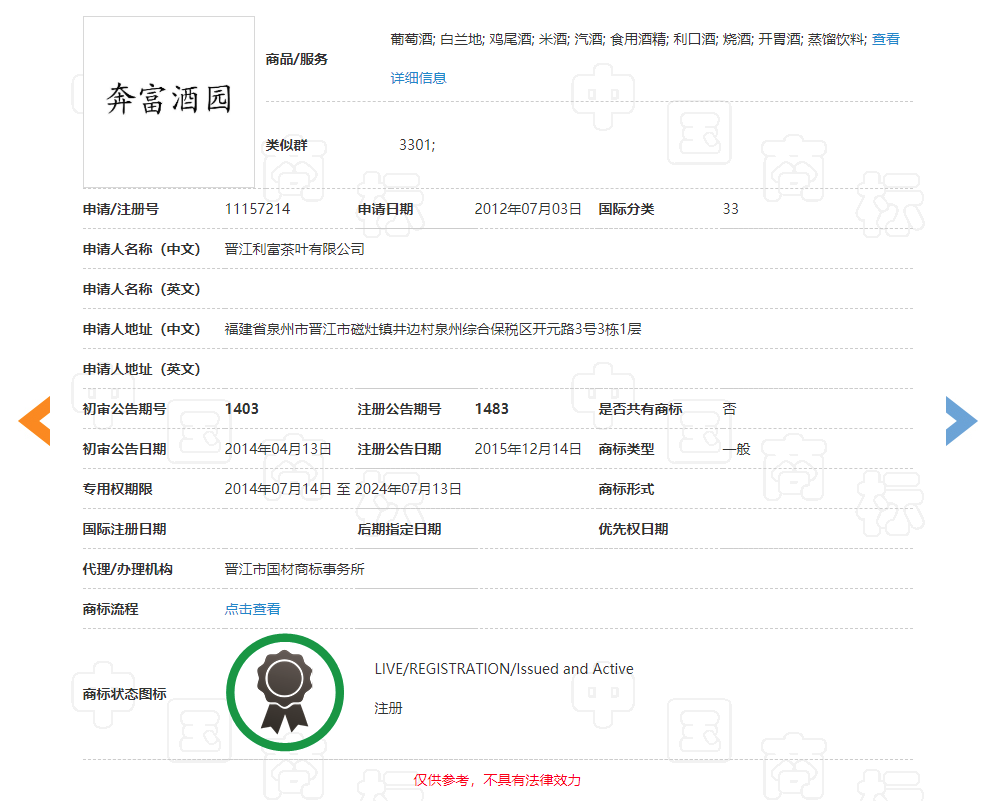Click the 商标类型 field label
Viewport: 995px width, 801px height.
626,449
